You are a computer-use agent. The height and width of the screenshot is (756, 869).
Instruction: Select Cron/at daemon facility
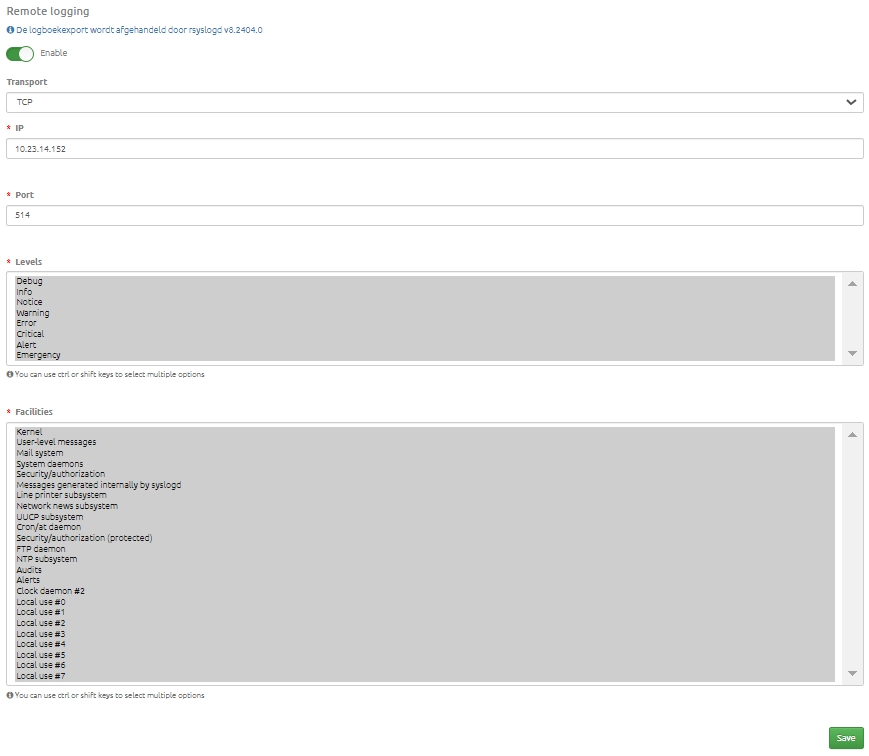(425, 527)
